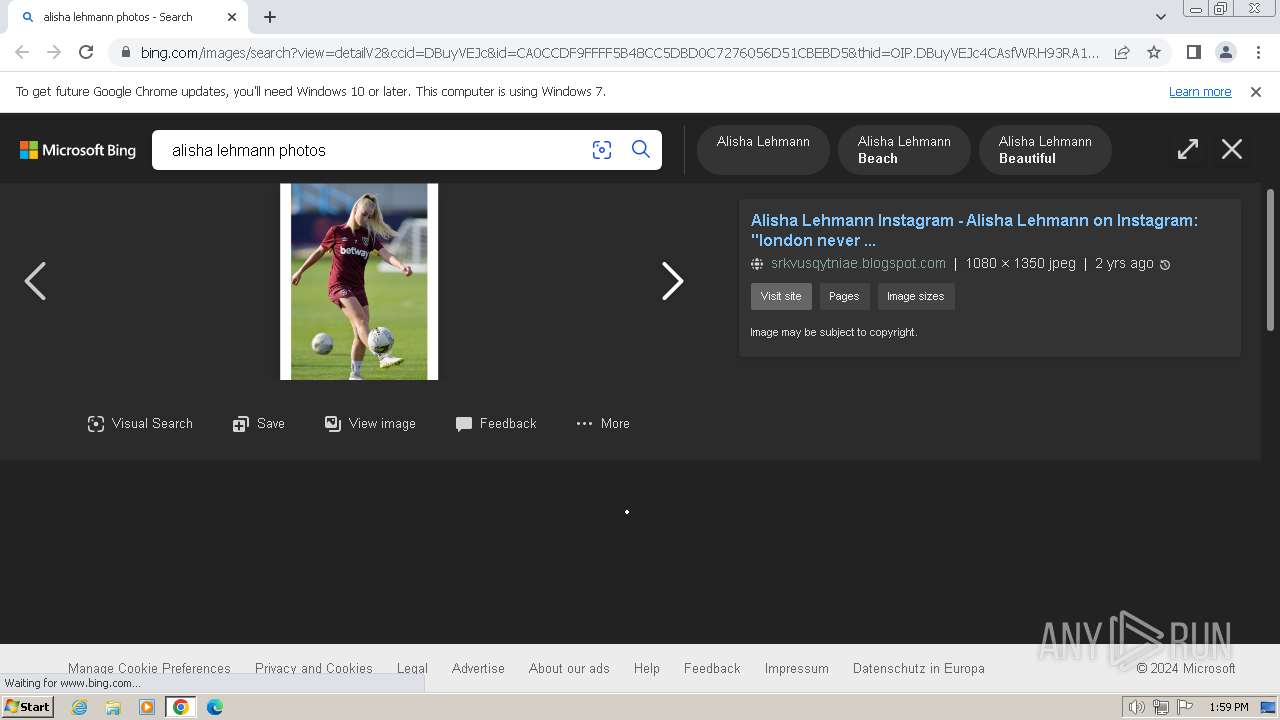Open srkvusqytniae.blogspot.com source link

pyautogui.click(x=858, y=264)
